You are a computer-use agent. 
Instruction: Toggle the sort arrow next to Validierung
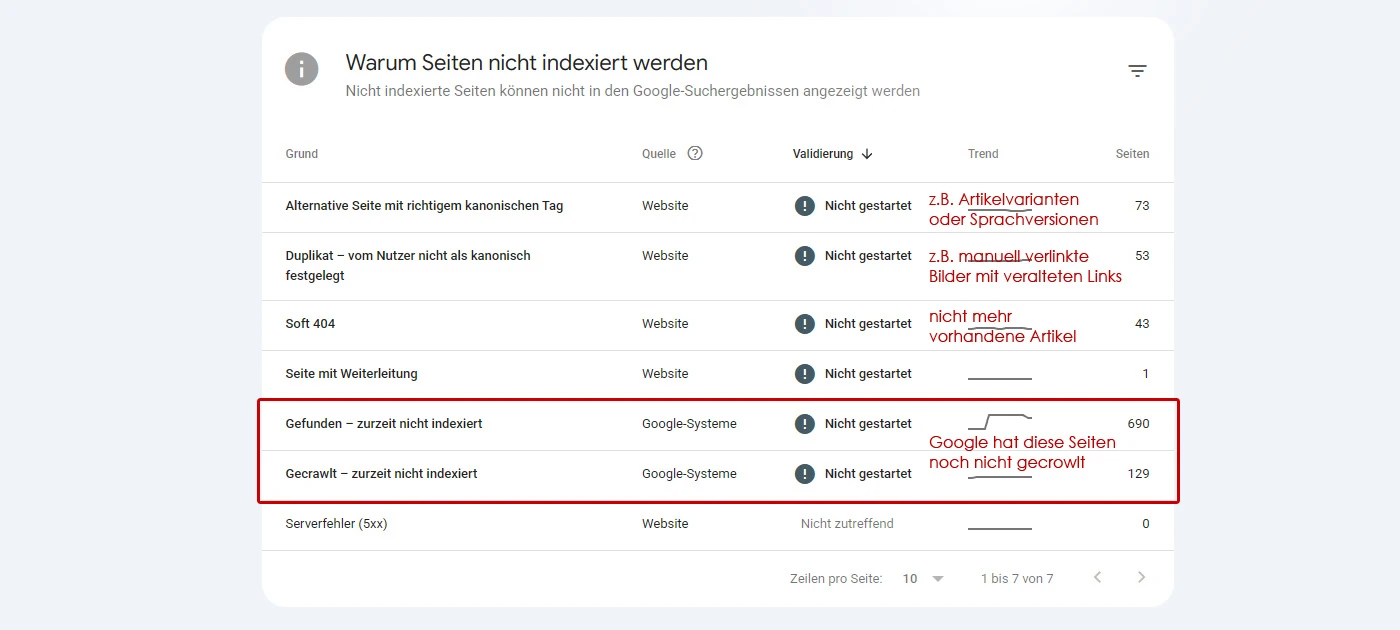(x=867, y=154)
